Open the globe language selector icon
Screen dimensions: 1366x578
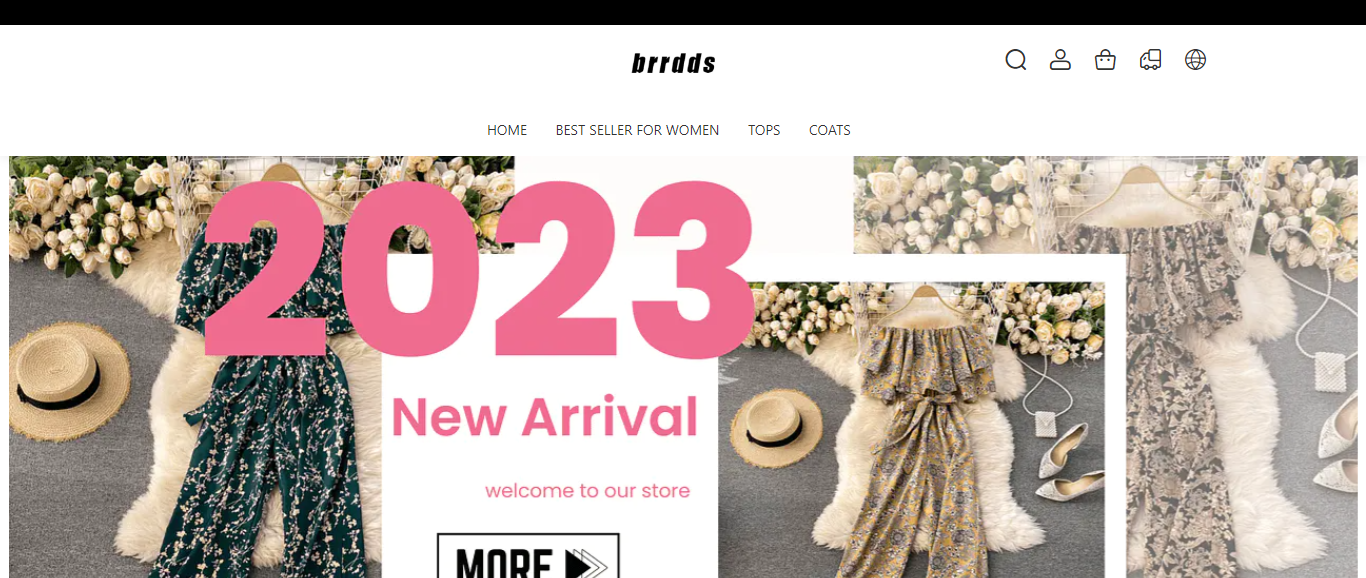tap(1195, 60)
